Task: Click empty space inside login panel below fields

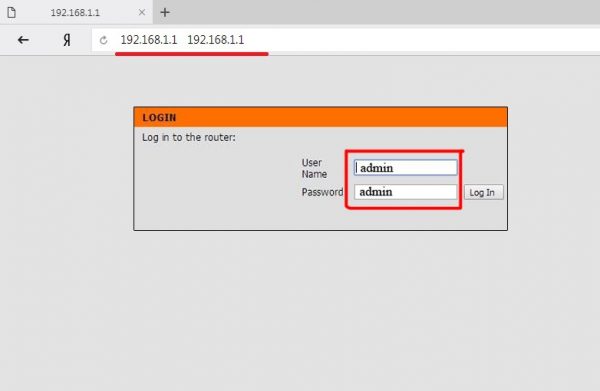Action: (x=321, y=218)
